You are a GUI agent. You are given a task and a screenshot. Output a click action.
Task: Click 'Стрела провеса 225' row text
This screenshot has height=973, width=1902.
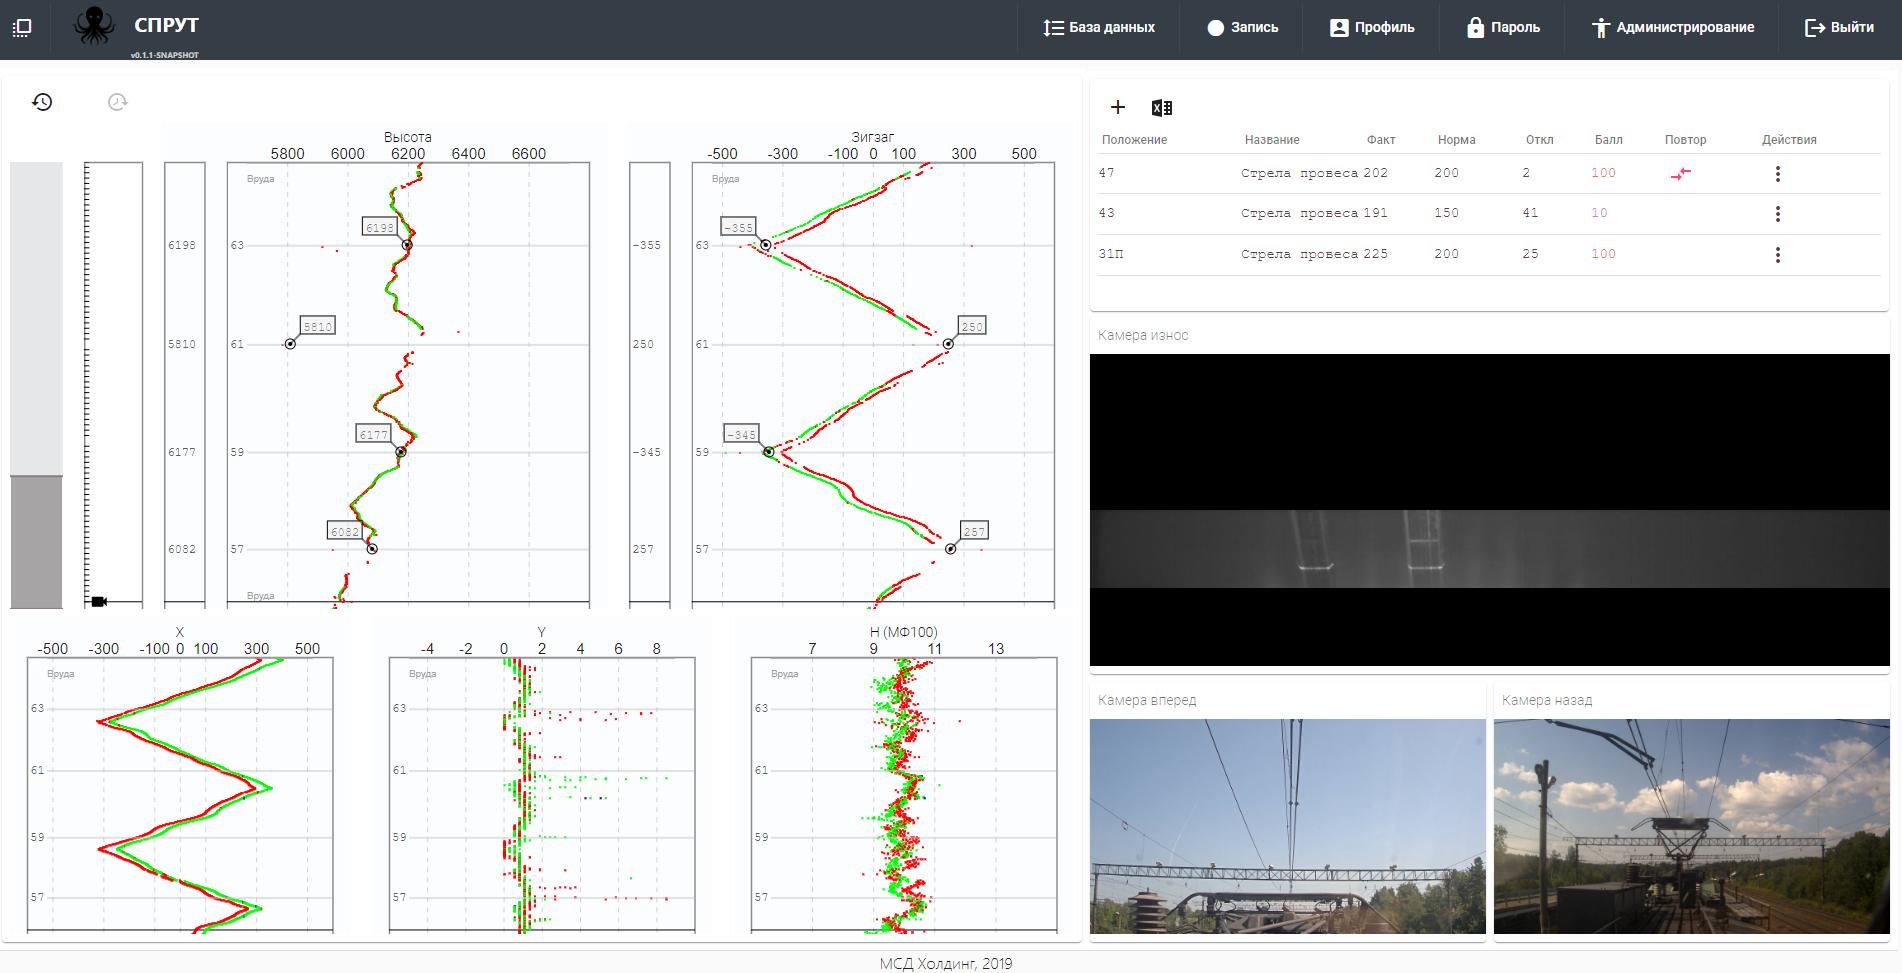[x=1314, y=254]
